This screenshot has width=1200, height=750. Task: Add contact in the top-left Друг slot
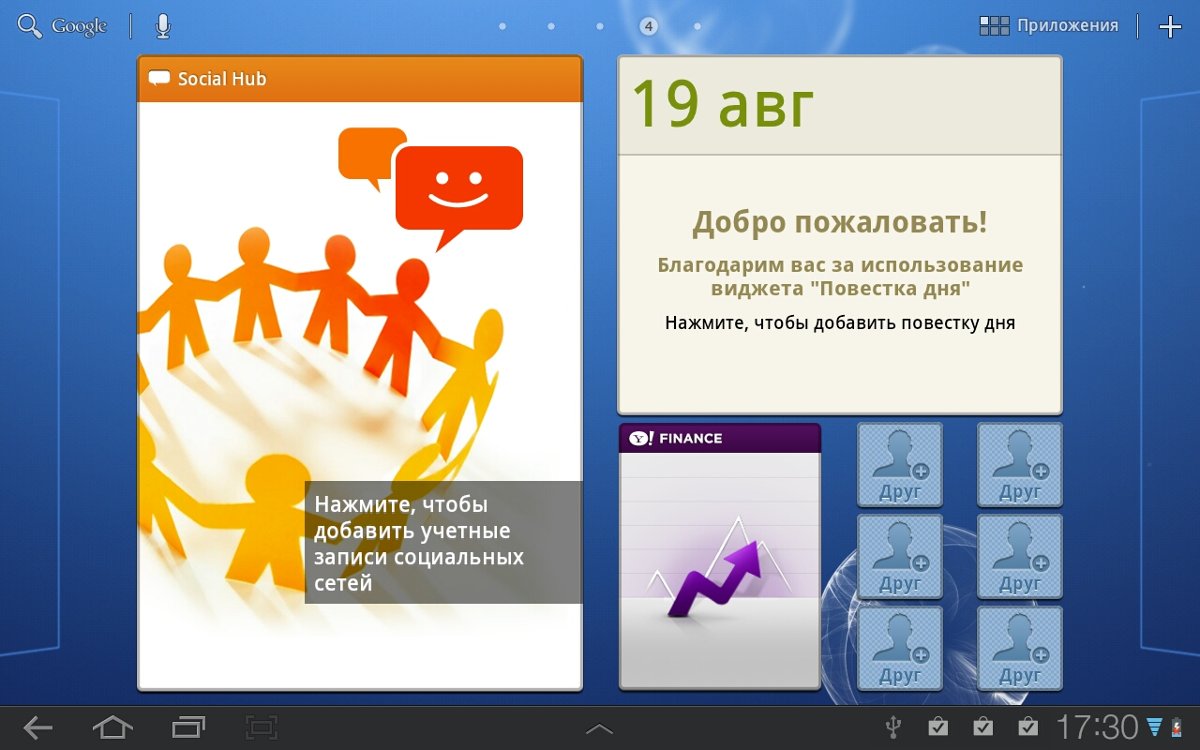899,464
